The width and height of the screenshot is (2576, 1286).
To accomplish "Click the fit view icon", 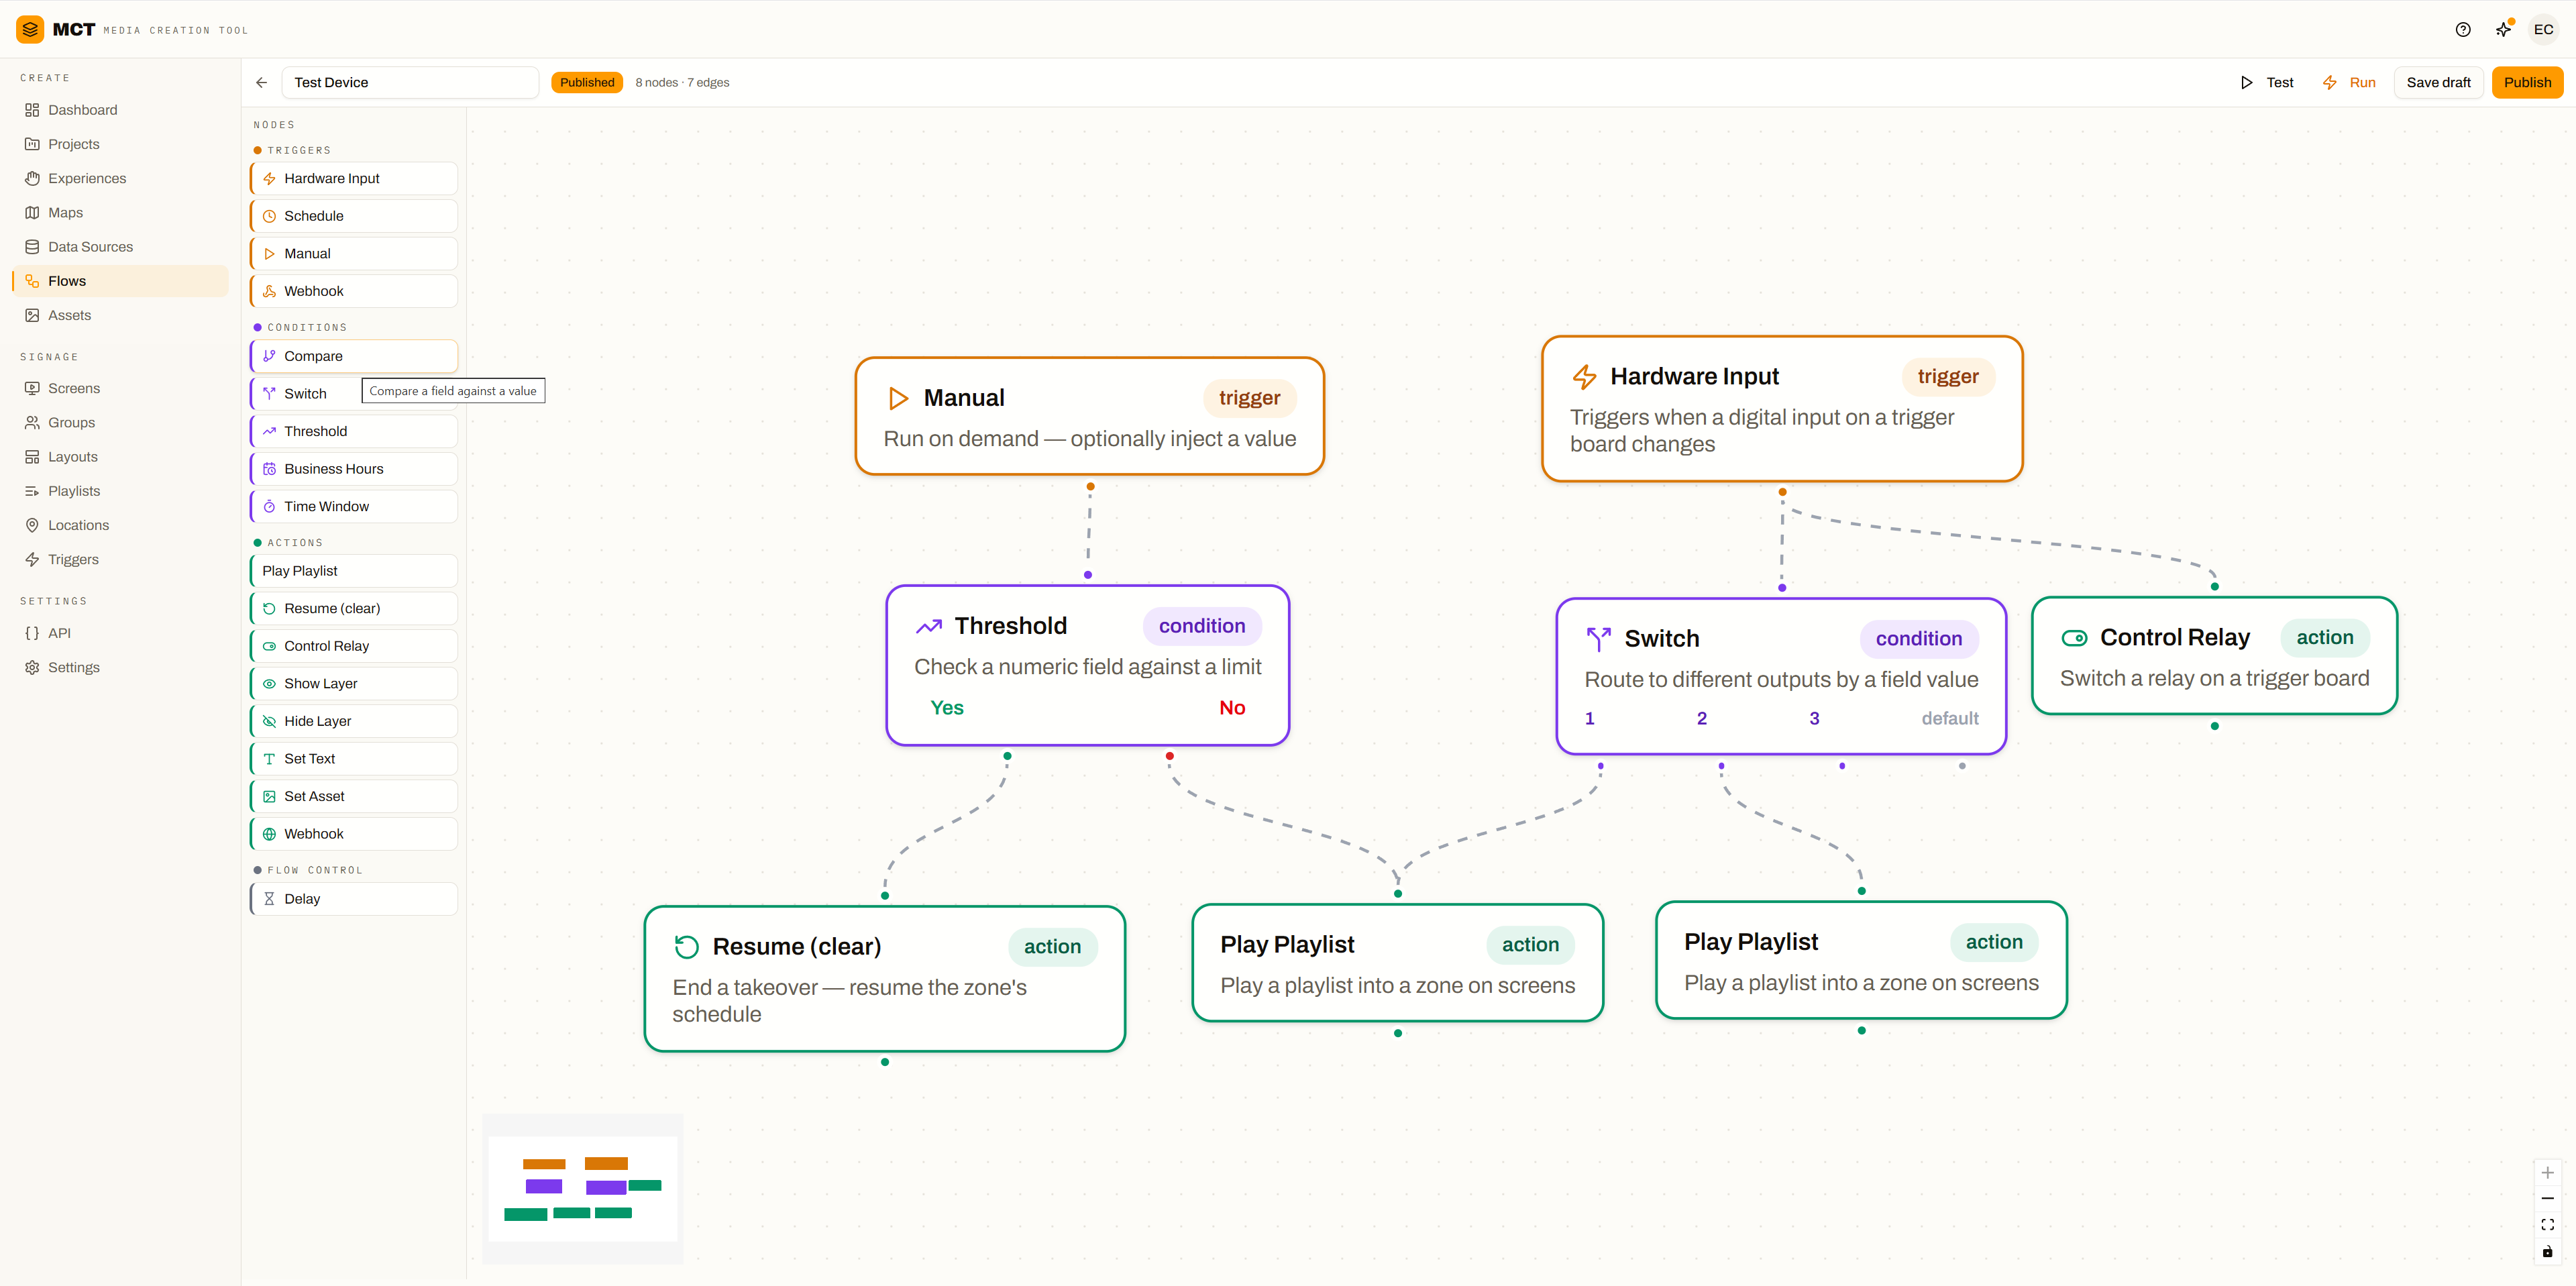I will click(x=2547, y=1225).
